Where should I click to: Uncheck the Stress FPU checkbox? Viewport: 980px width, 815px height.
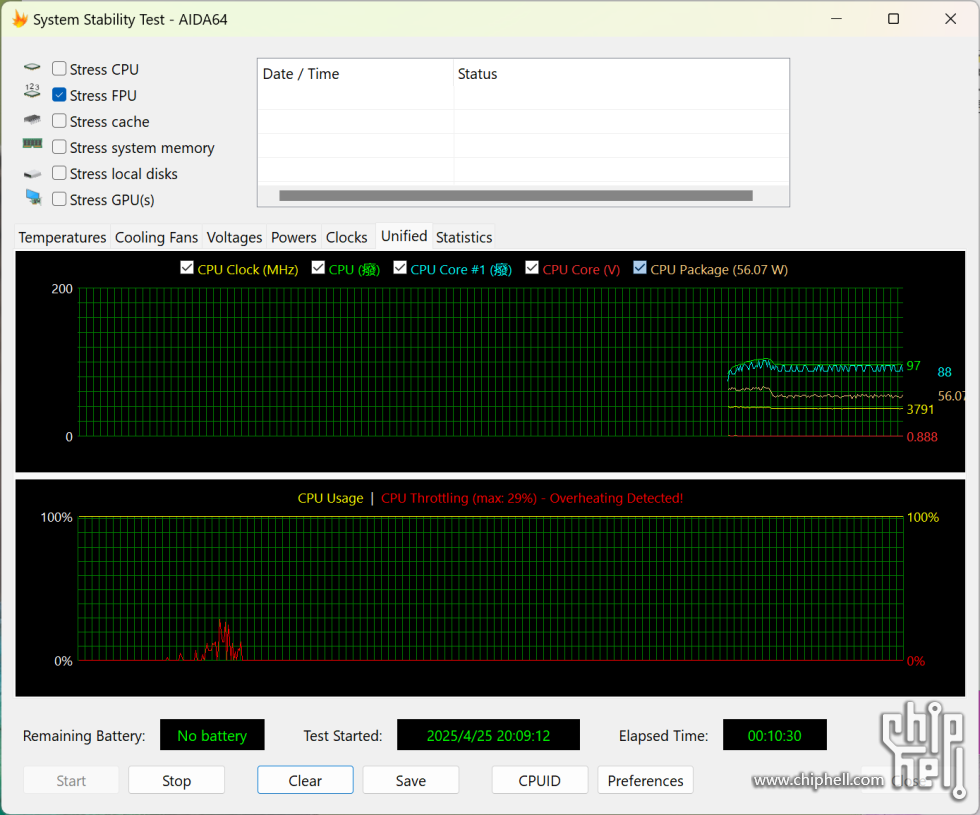coord(59,94)
